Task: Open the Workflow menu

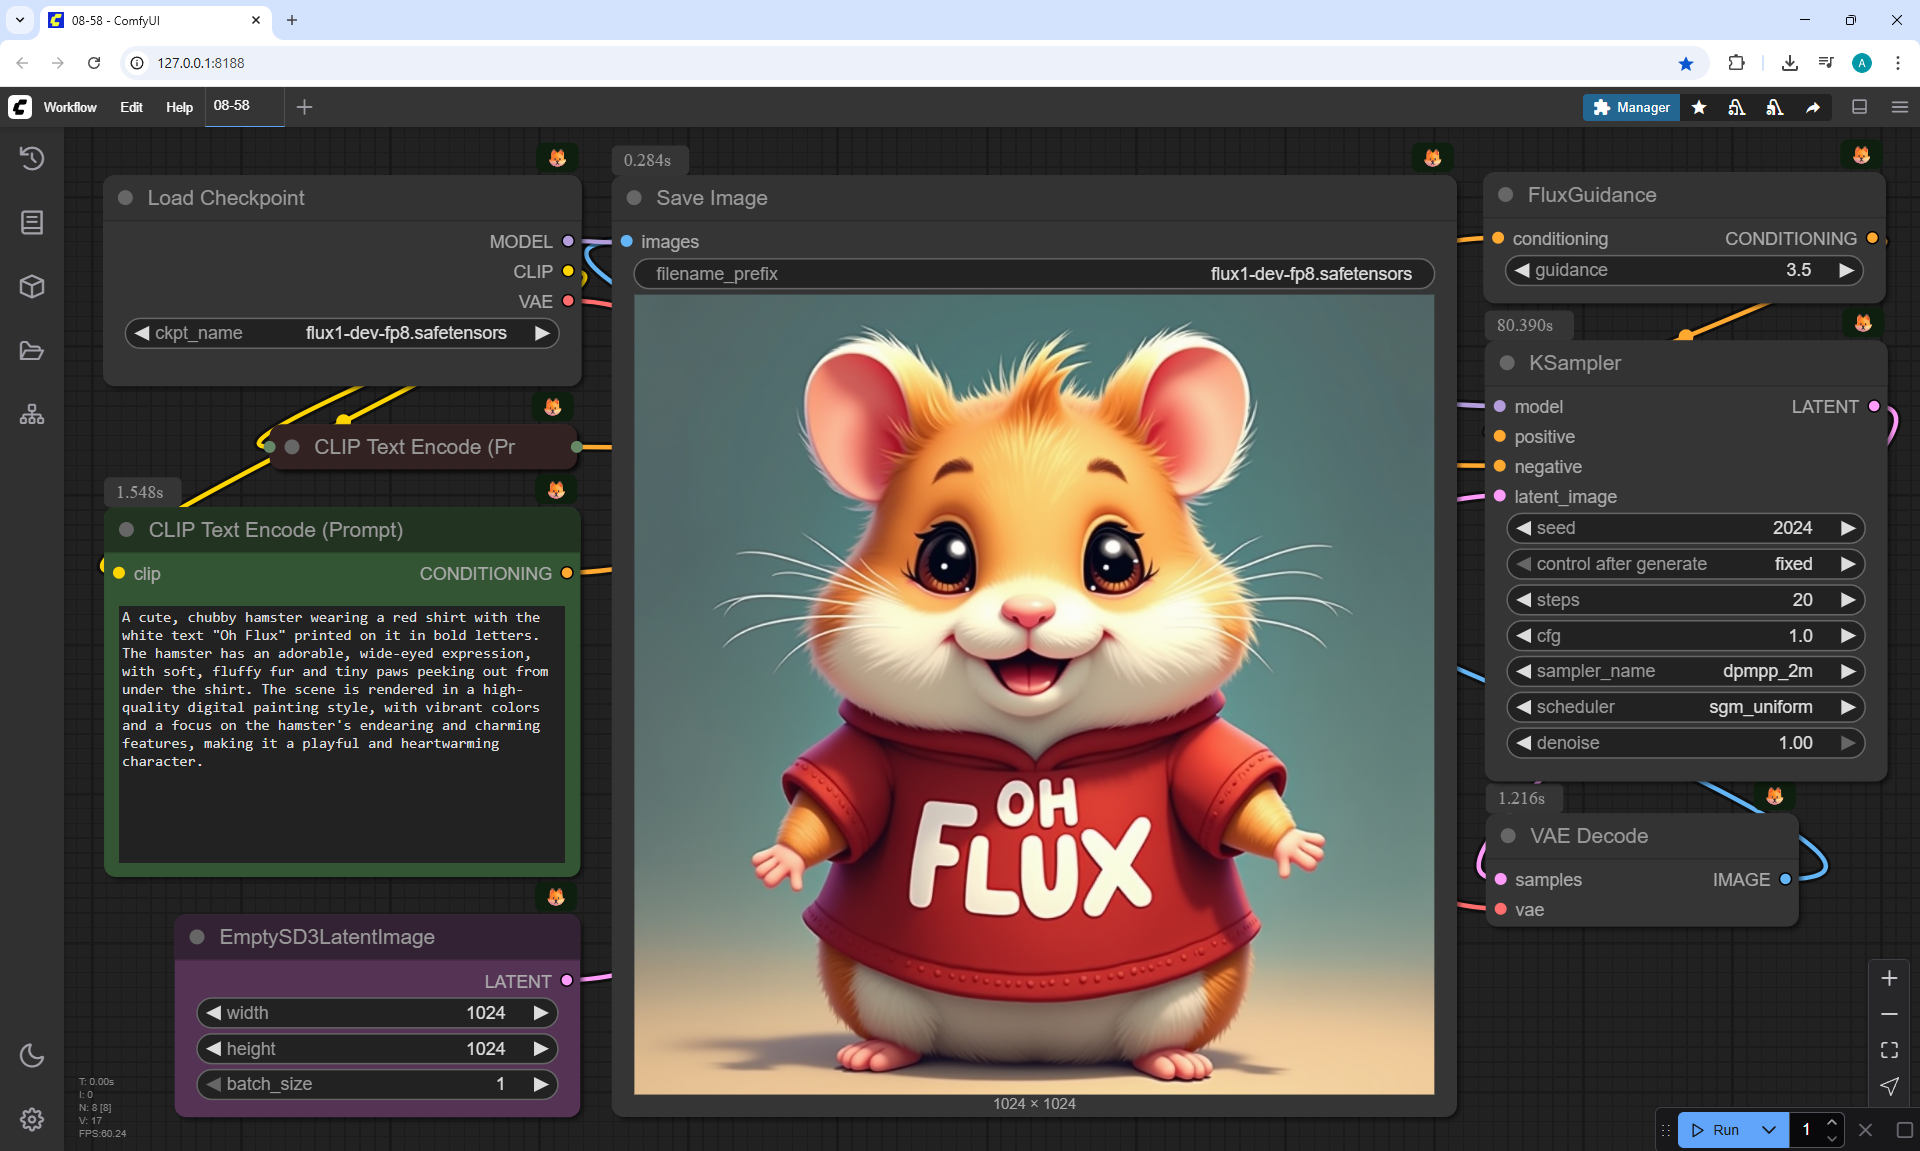Action: (70, 107)
